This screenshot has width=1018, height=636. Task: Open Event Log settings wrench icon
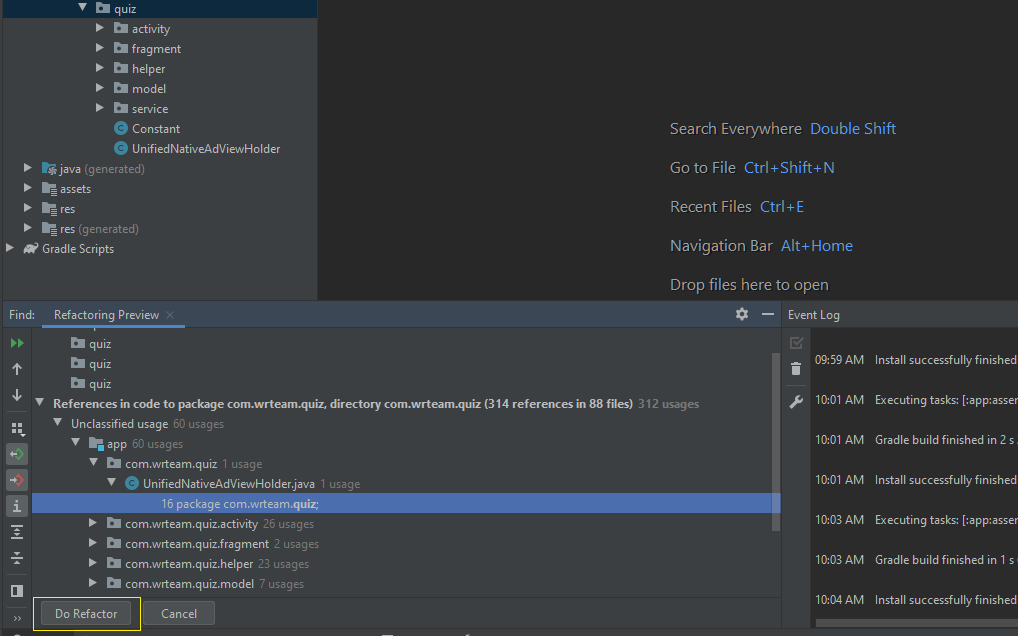pos(796,402)
